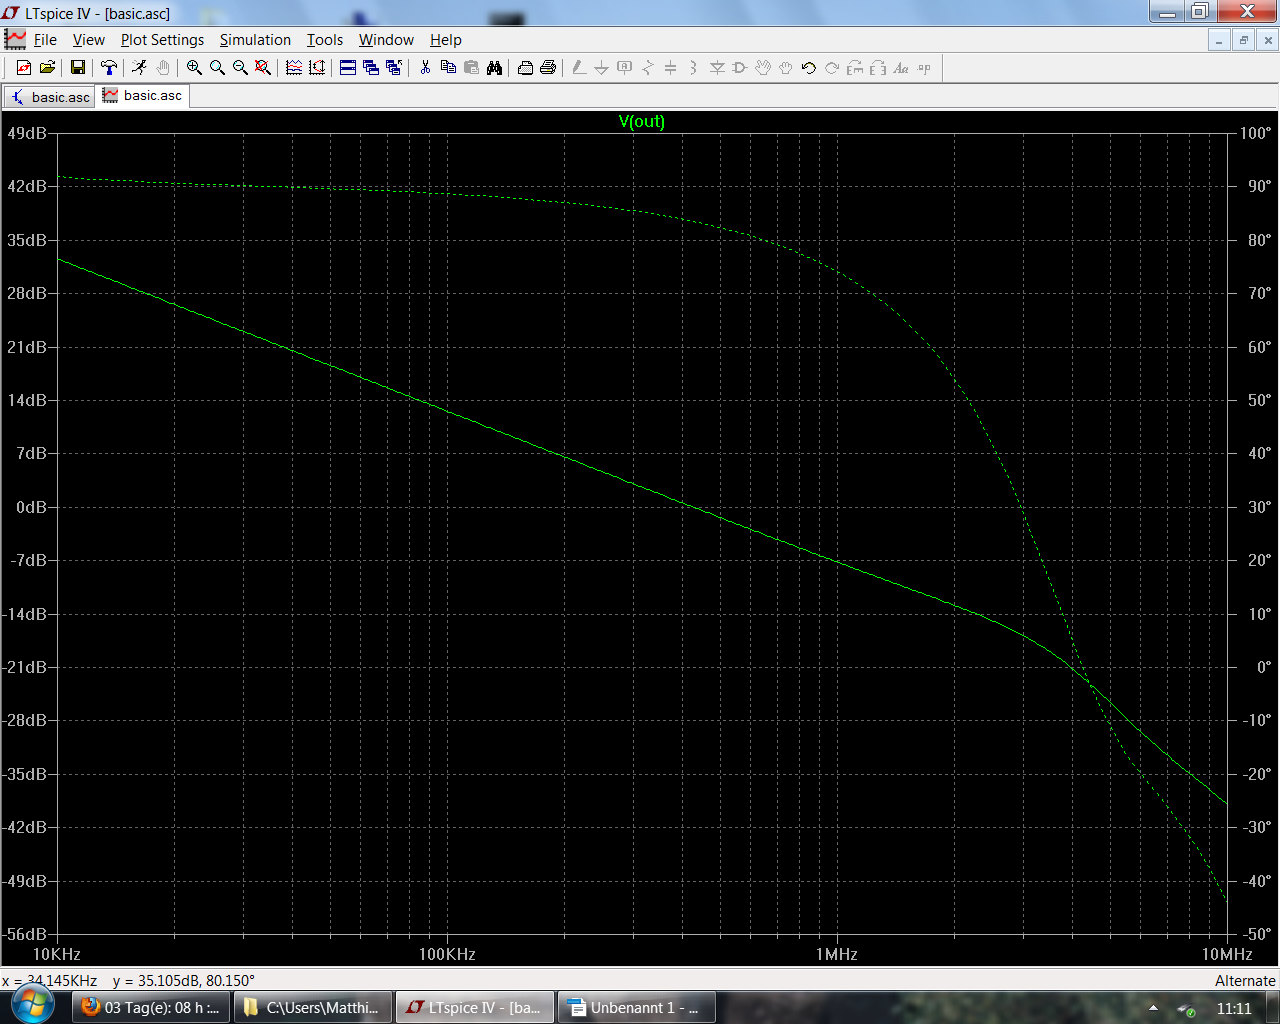
Task: Open Print Setup icon
Action: pyautogui.click(x=525, y=68)
